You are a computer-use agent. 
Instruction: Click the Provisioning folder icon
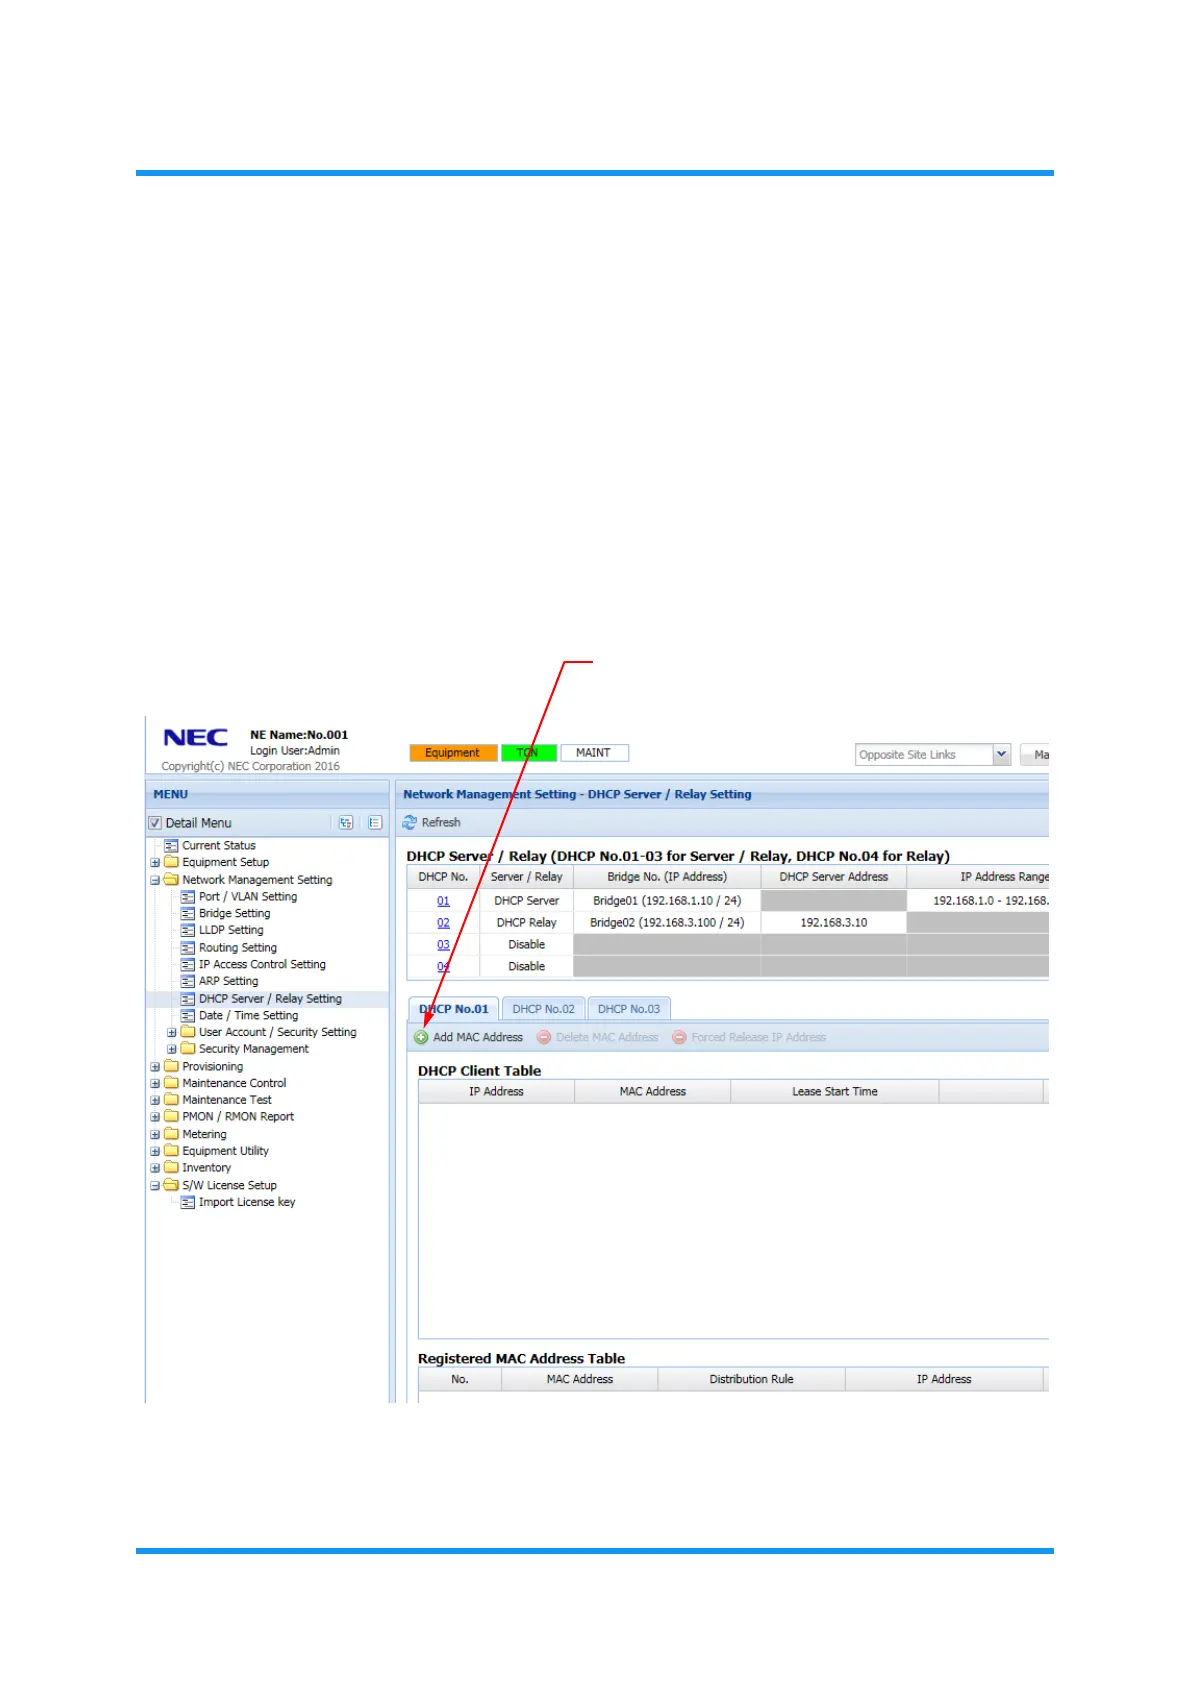coord(171,1066)
